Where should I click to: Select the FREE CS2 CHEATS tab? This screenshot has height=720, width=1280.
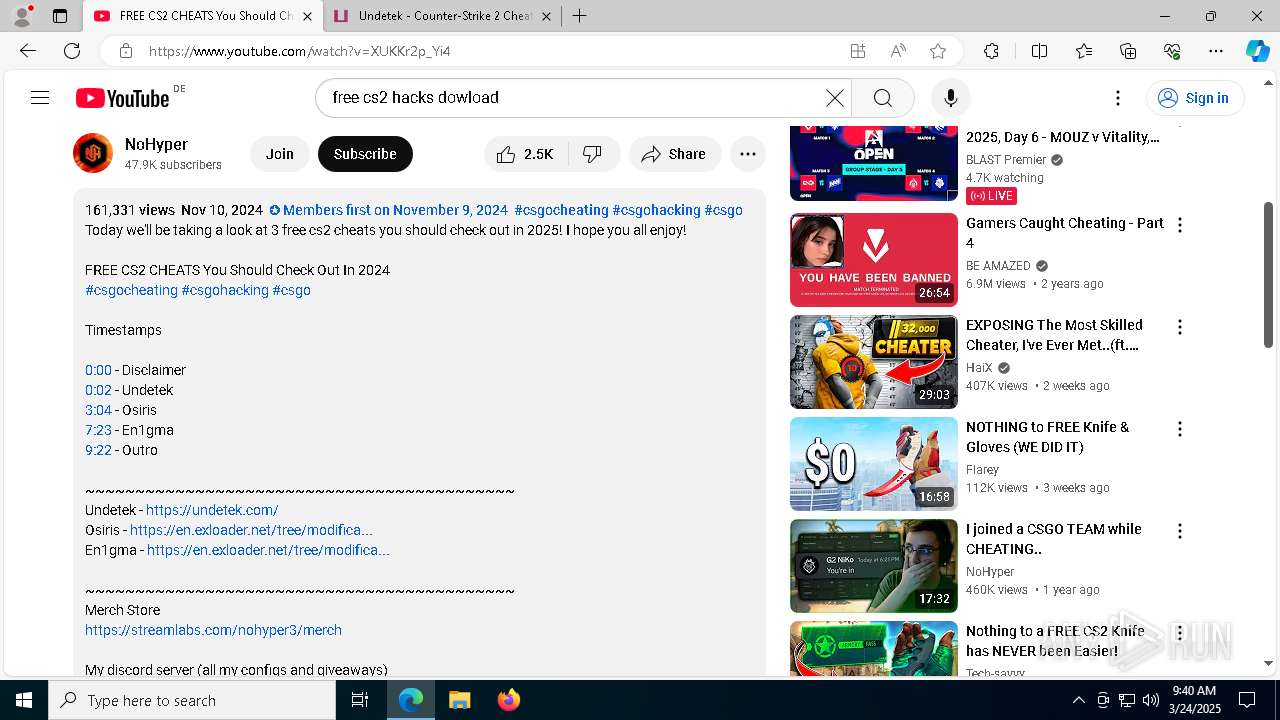(203, 16)
